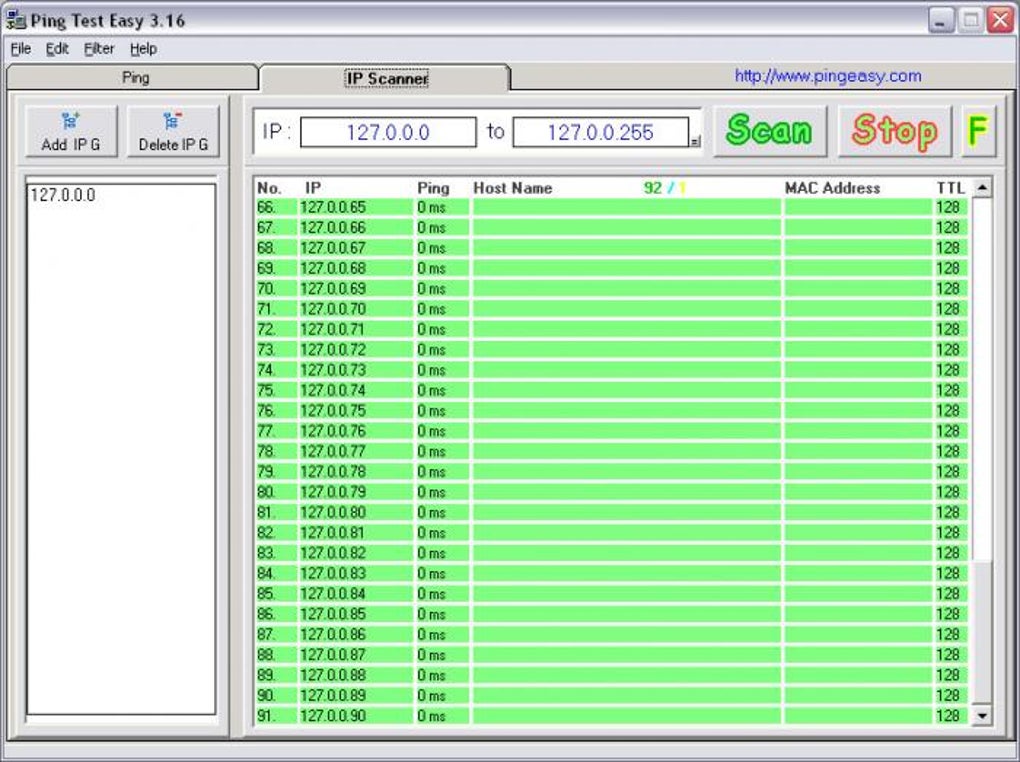
Task: Click the start IP field showing 127.0.0.0
Action: (x=388, y=132)
